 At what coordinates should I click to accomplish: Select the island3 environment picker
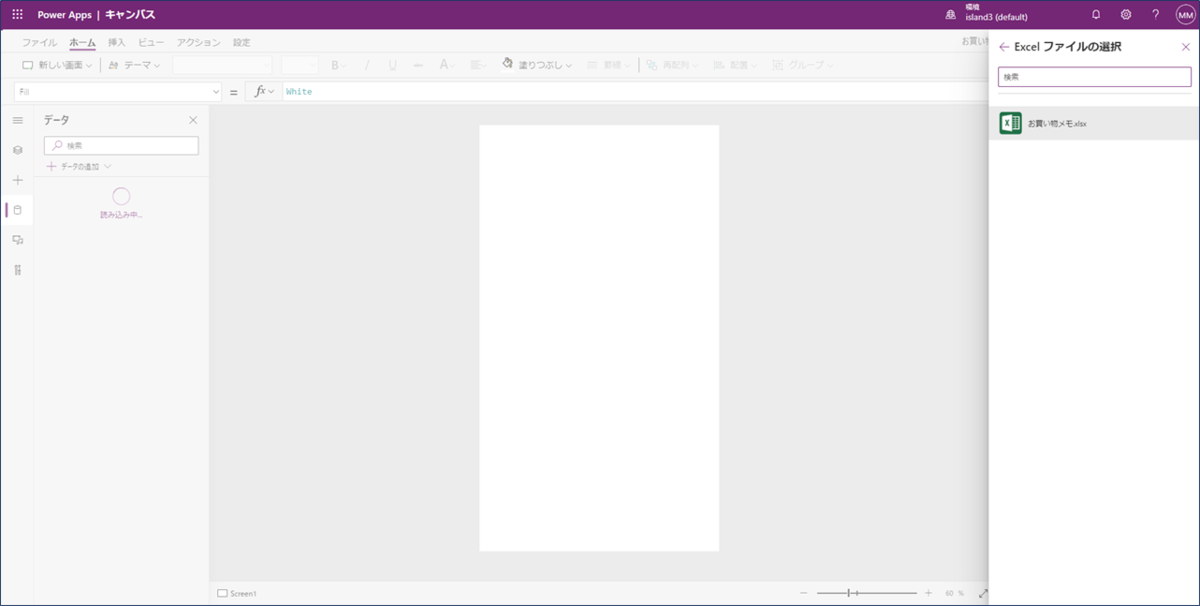coord(986,13)
